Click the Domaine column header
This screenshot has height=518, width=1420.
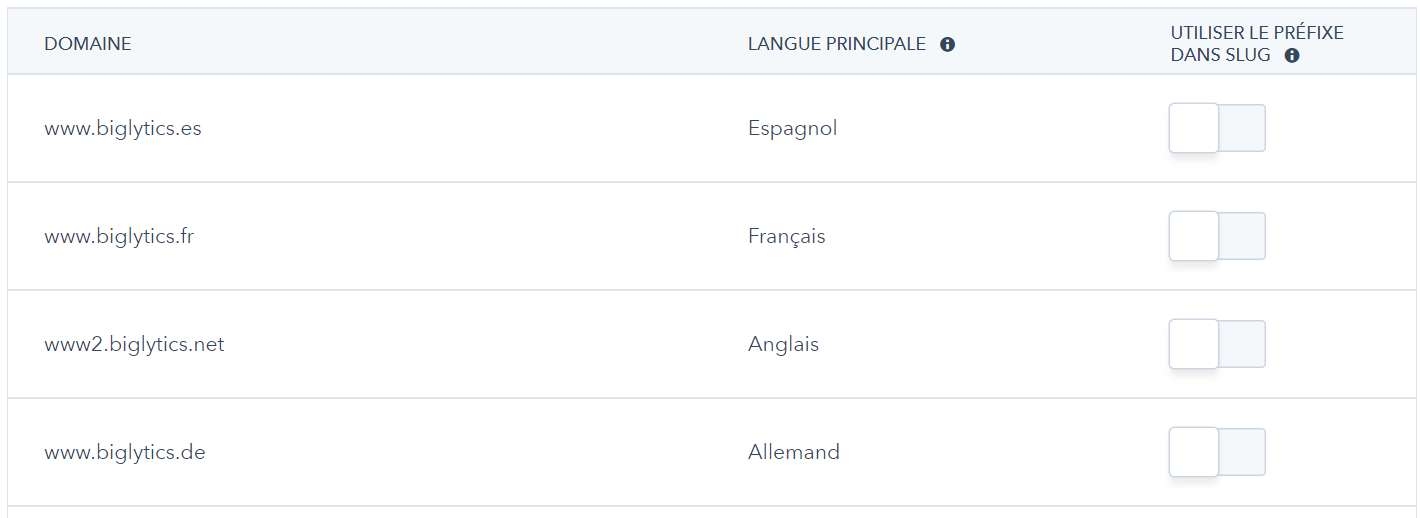88,44
